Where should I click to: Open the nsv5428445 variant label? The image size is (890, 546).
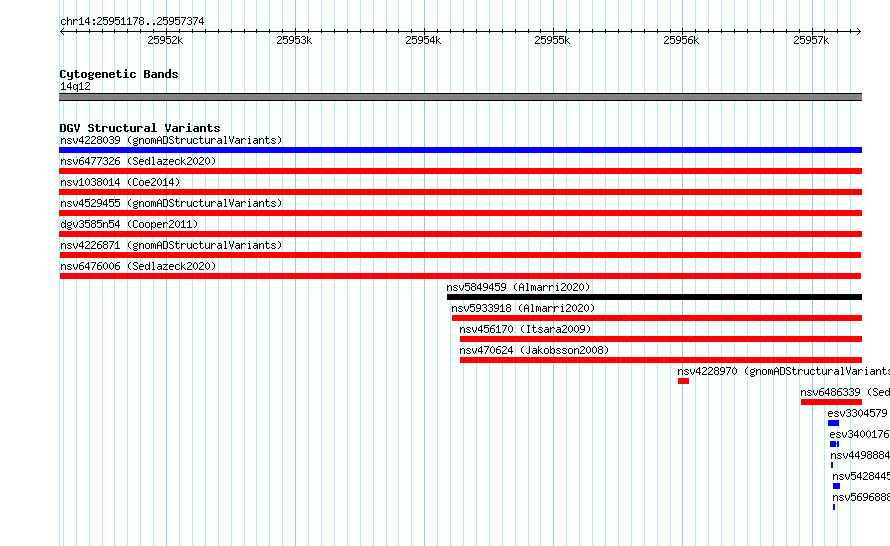pos(861,476)
